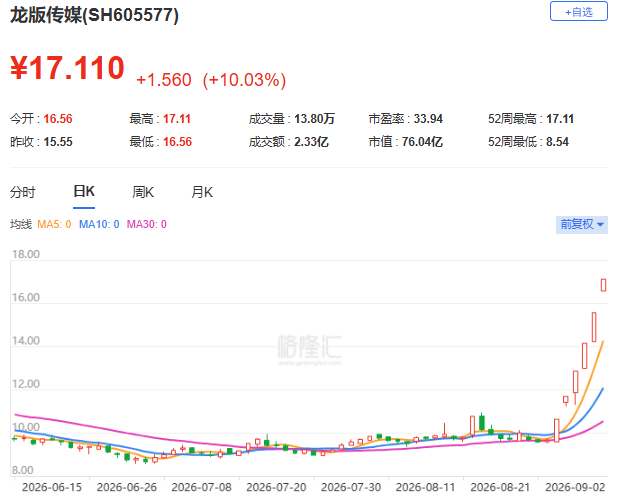Click the dropdown arrow beside 前复权

tap(600, 225)
